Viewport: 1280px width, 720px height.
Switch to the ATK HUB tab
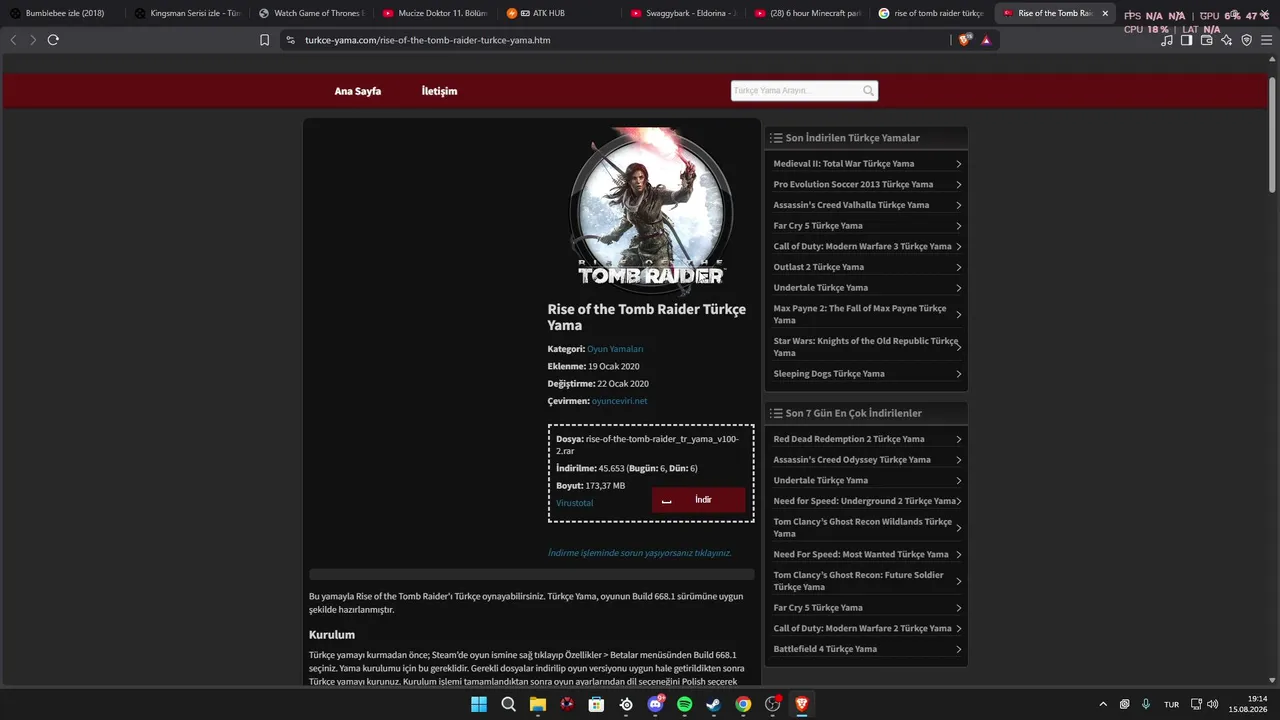point(560,13)
